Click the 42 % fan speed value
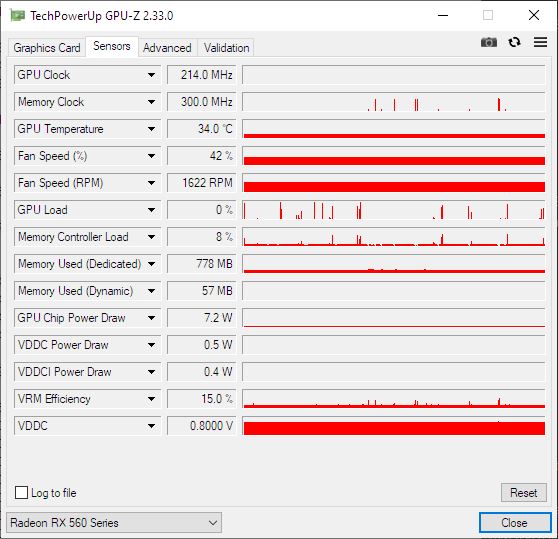The width and height of the screenshot is (558, 539). click(x=201, y=156)
